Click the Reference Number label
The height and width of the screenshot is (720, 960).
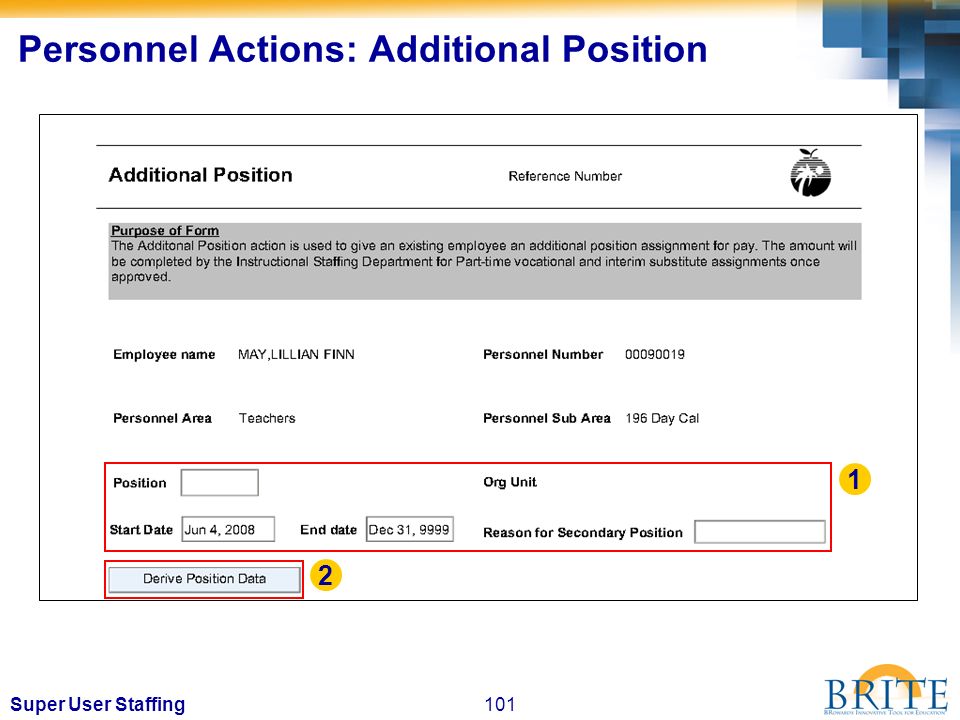click(564, 176)
